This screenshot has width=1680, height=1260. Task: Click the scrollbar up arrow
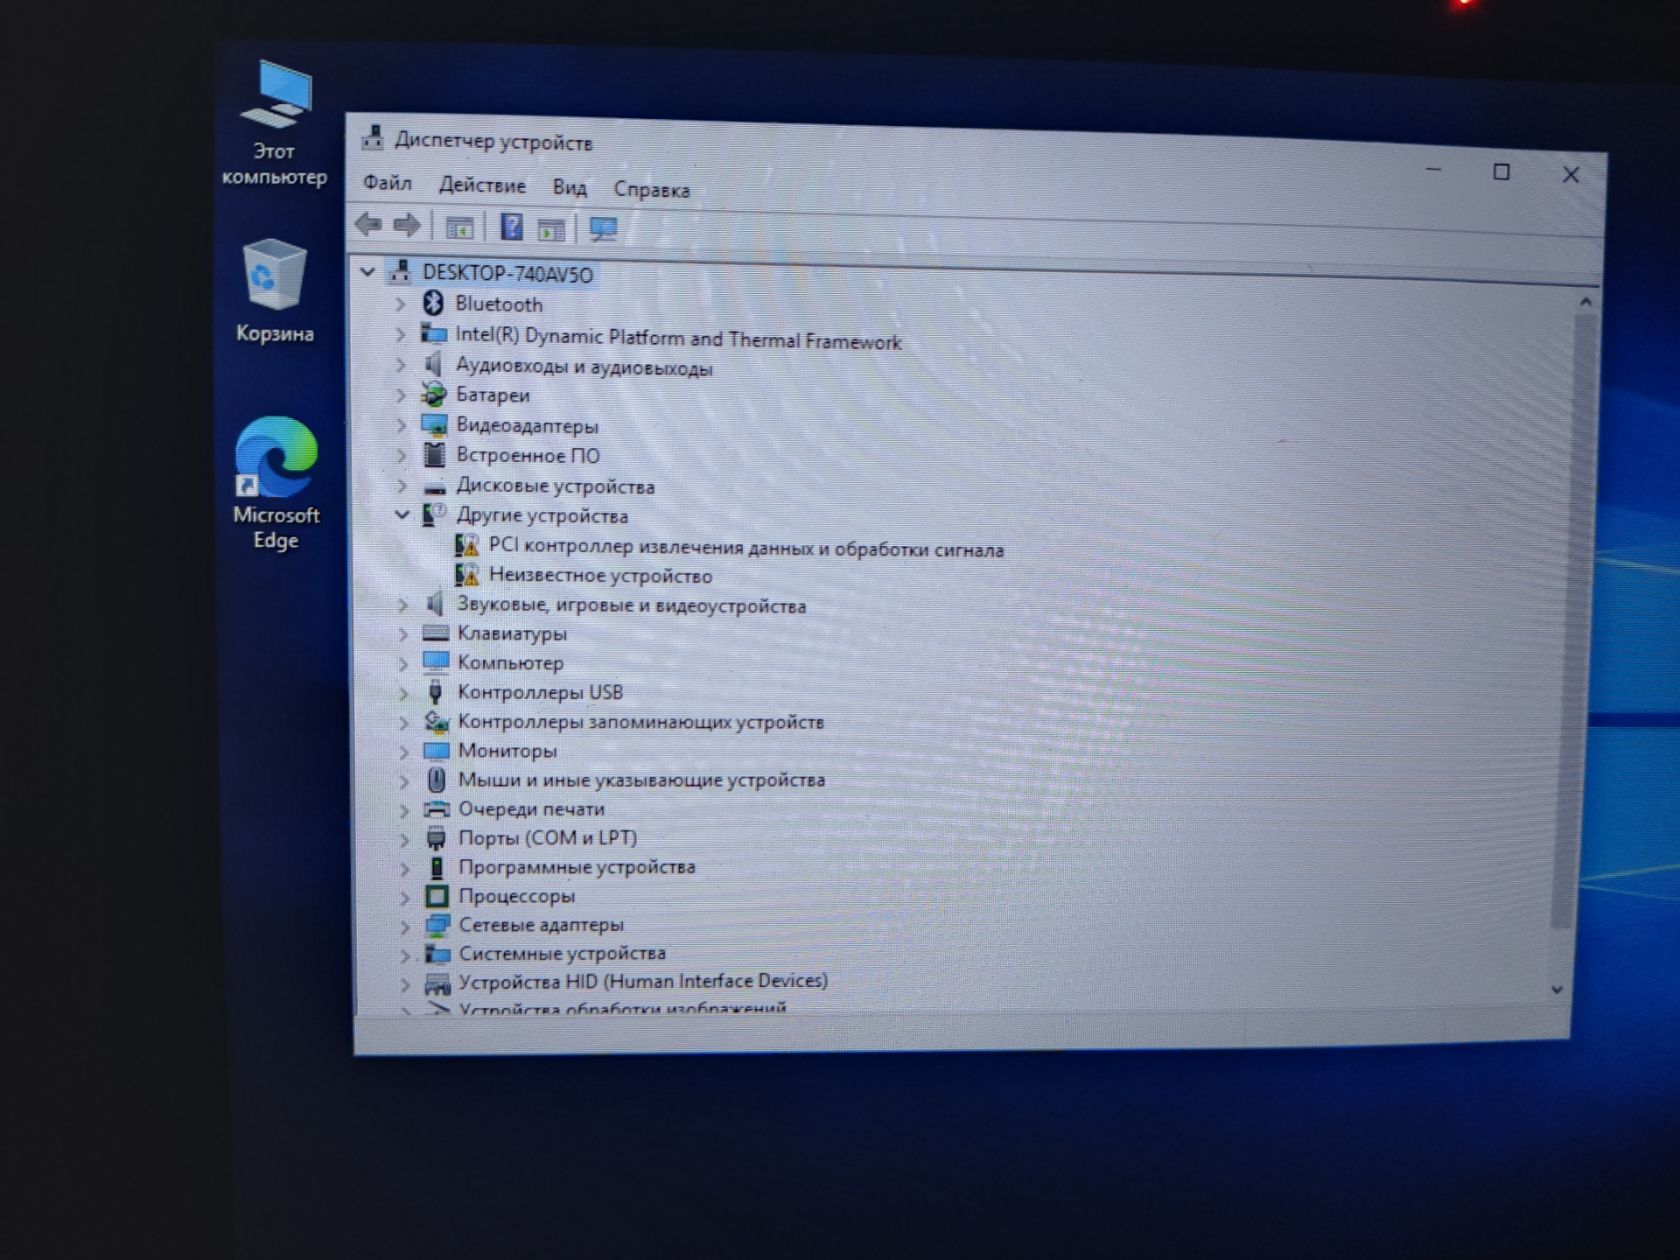(1585, 301)
